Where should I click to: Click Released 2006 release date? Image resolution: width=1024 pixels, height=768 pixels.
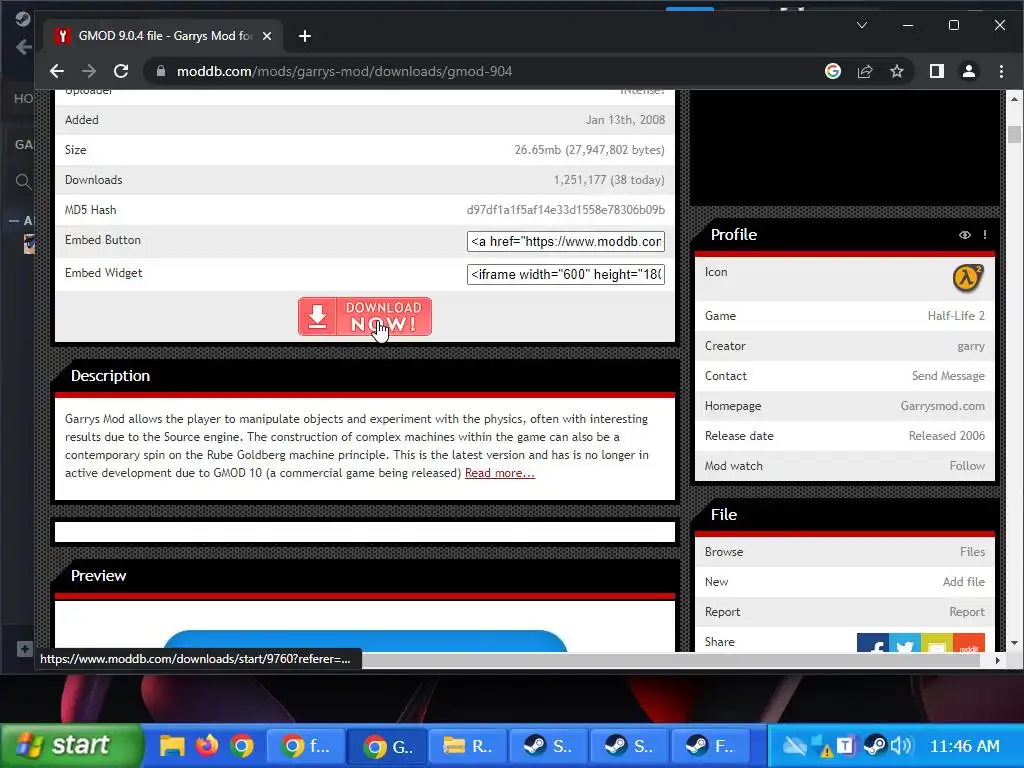(x=947, y=436)
